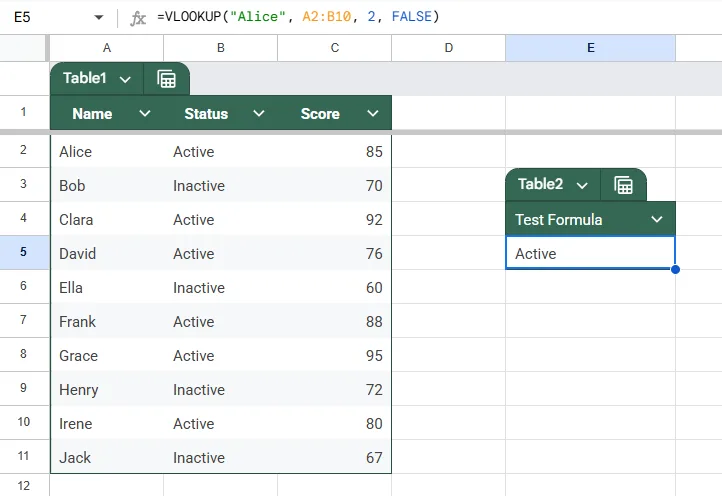Click the select-all corner box
The width and height of the screenshot is (722, 496).
coord(23,48)
